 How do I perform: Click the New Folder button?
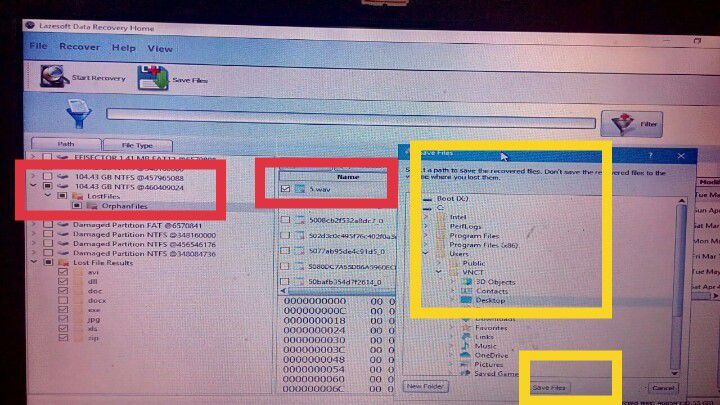[x=425, y=386]
